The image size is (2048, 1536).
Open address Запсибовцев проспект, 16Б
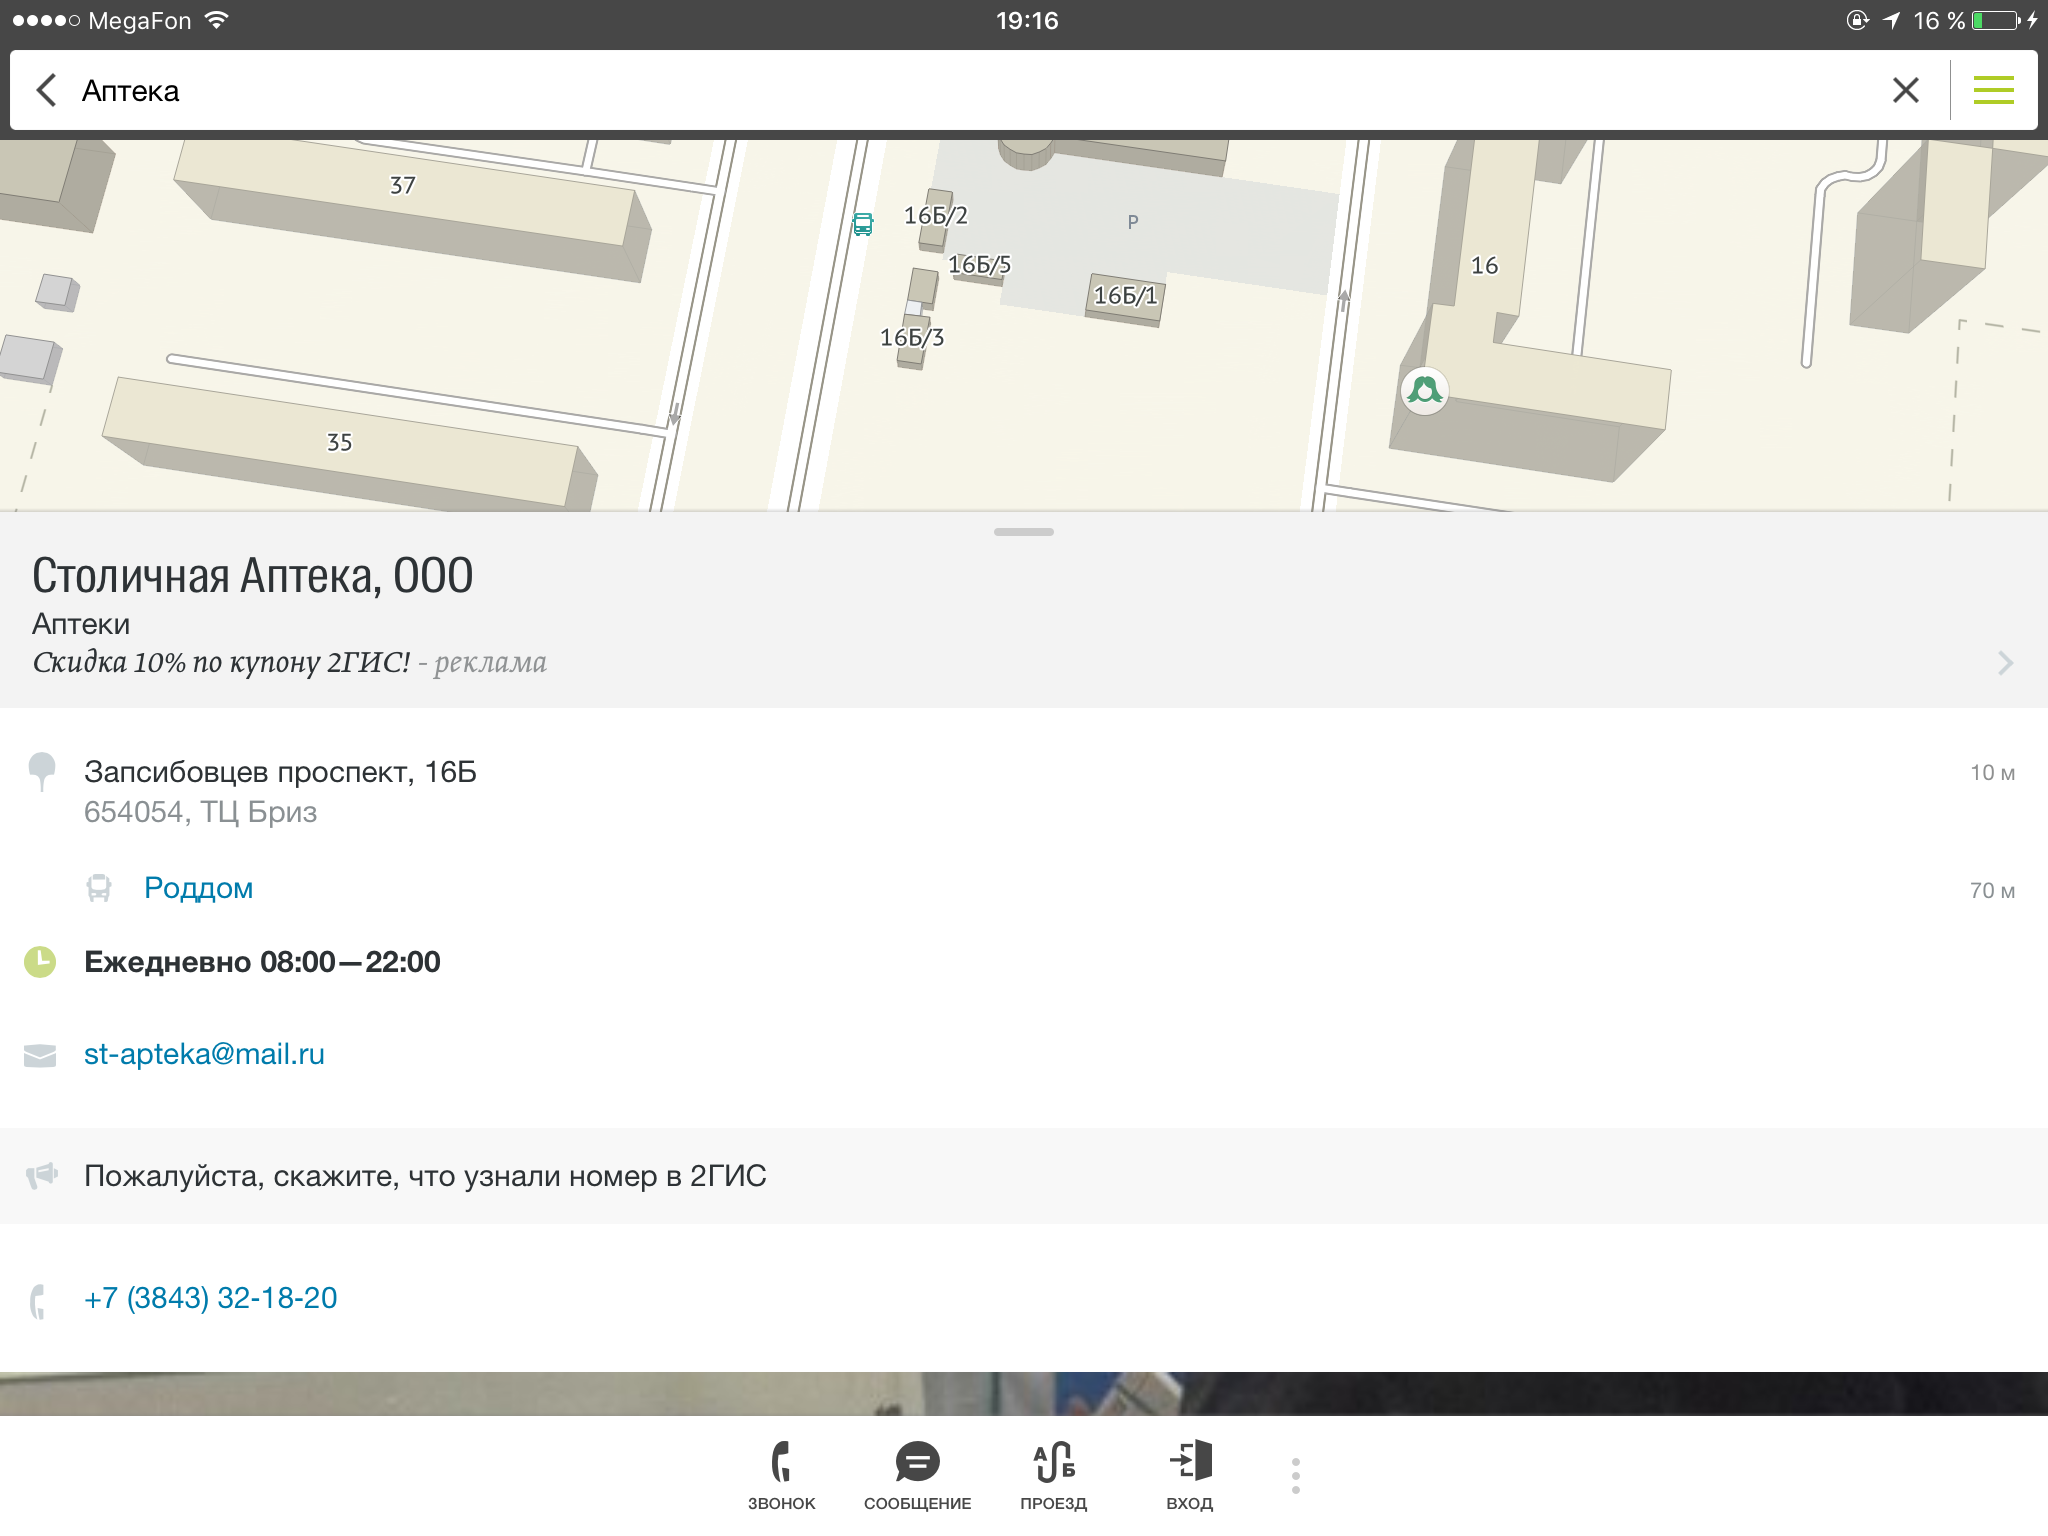(x=280, y=772)
